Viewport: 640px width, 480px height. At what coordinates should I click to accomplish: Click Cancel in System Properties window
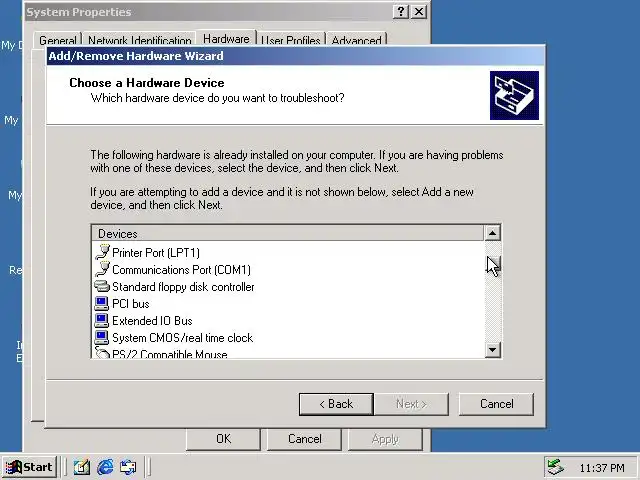(x=304, y=439)
